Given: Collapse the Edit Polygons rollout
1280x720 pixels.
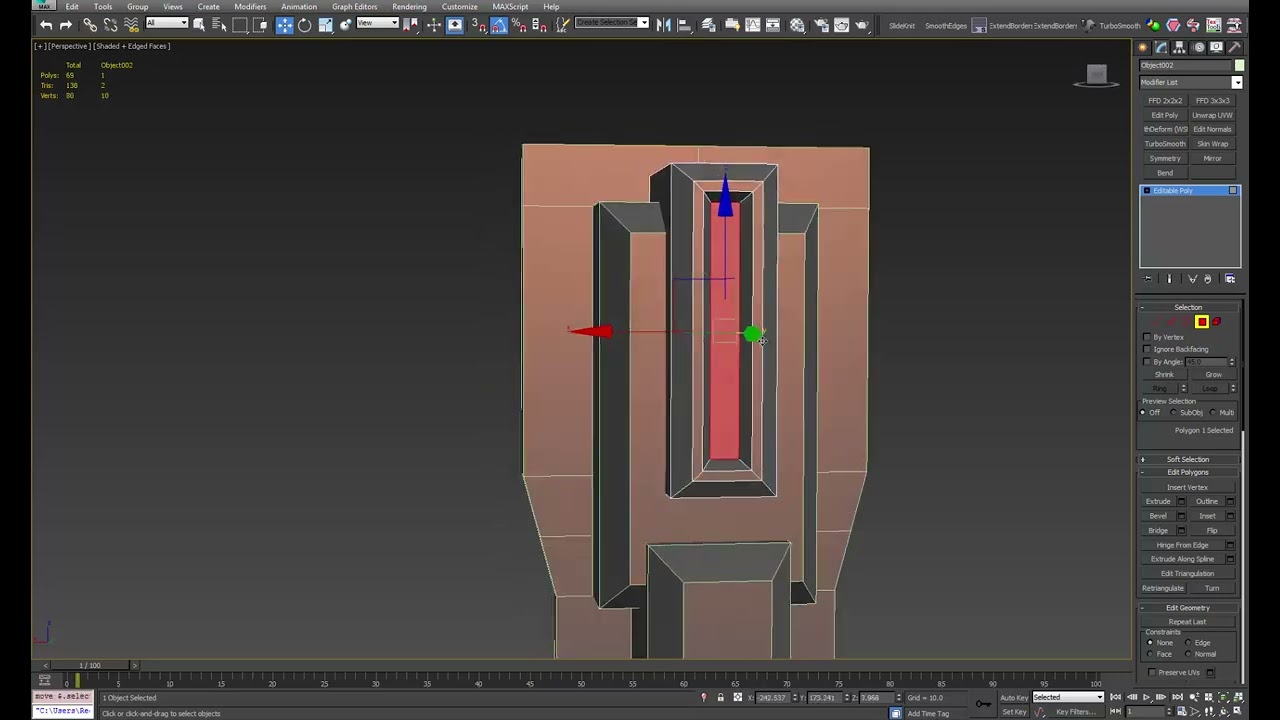Looking at the screenshot, I should (1188, 472).
